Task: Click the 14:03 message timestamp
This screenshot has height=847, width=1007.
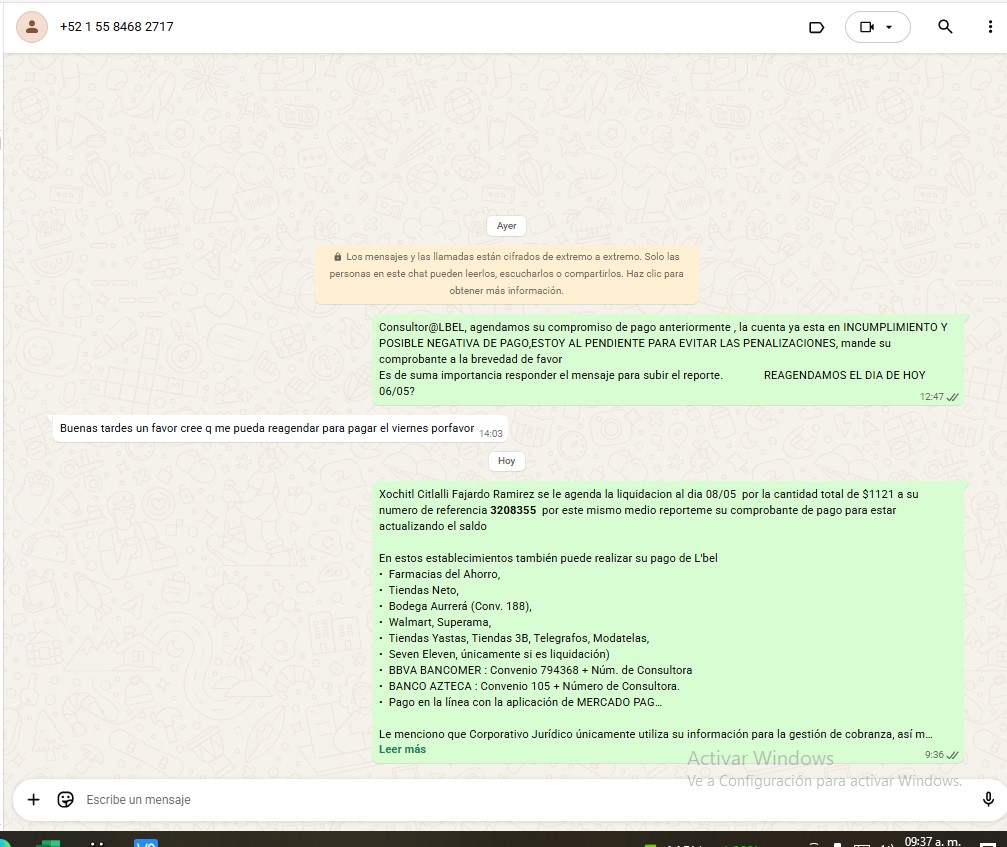Action: click(x=491, y=433)
